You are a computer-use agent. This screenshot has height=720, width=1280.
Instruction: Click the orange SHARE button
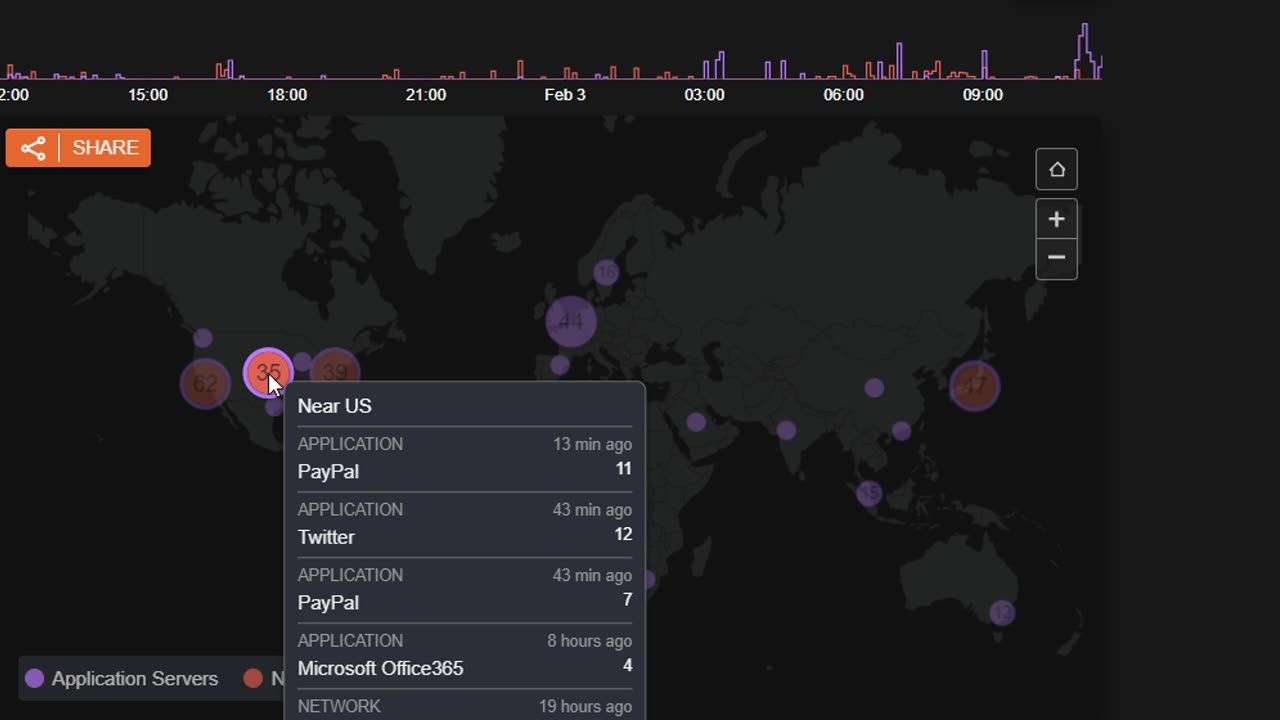pos(78,148)
